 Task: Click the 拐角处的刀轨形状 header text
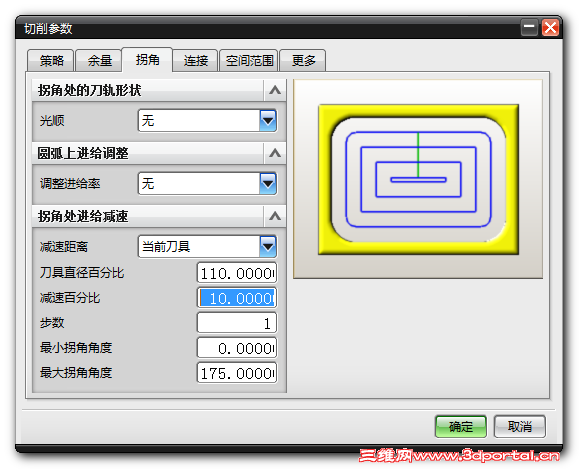89,90
